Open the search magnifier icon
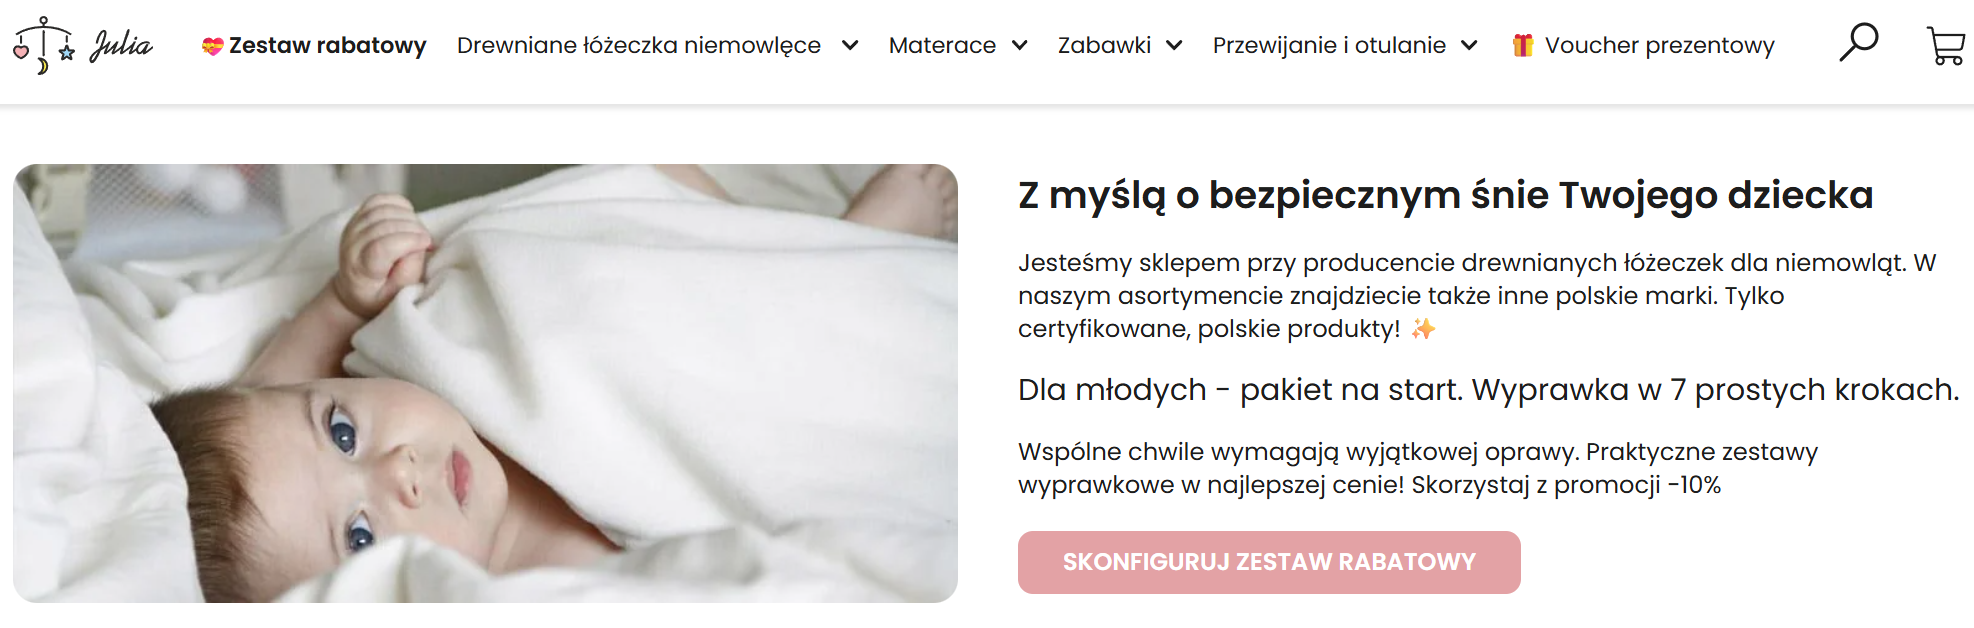This screenshot has height=628, width=1974. 1859,43
